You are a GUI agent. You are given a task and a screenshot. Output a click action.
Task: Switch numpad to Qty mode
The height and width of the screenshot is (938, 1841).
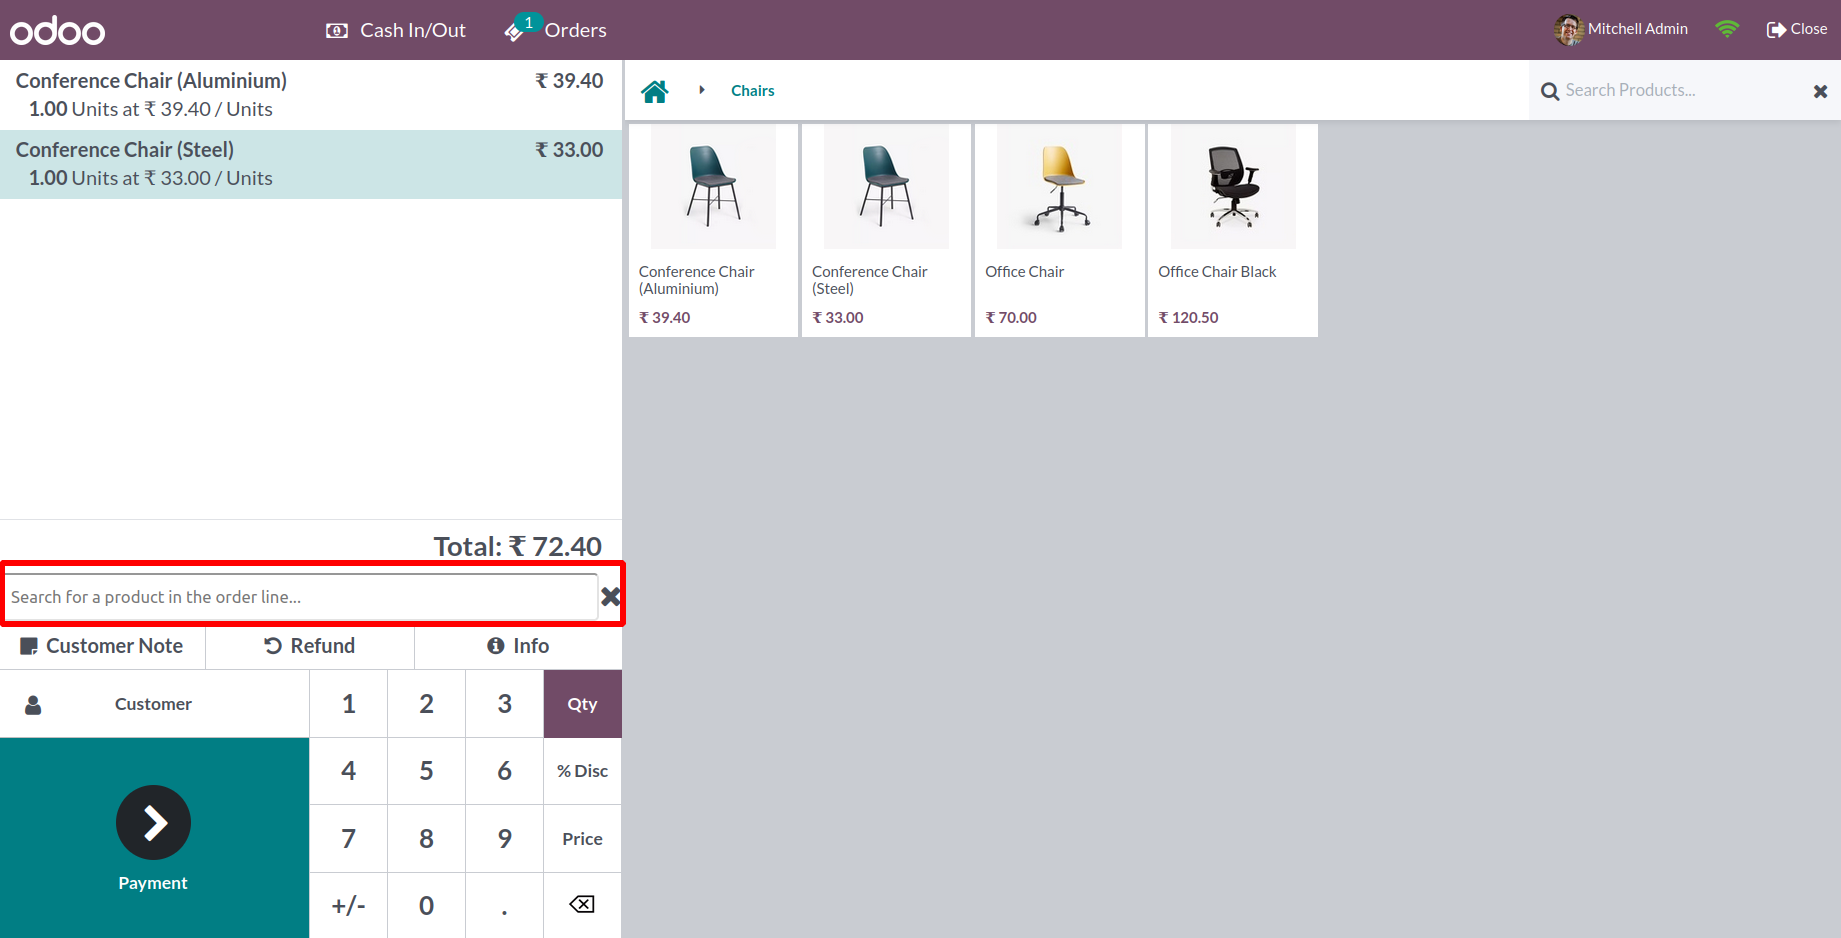[582, 704]
